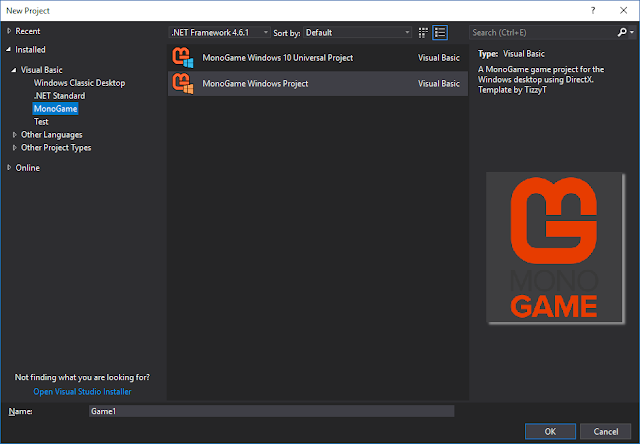Select MonoGame Windows 10 Universal Project text
640x444 pixels.
click(278, 58)
